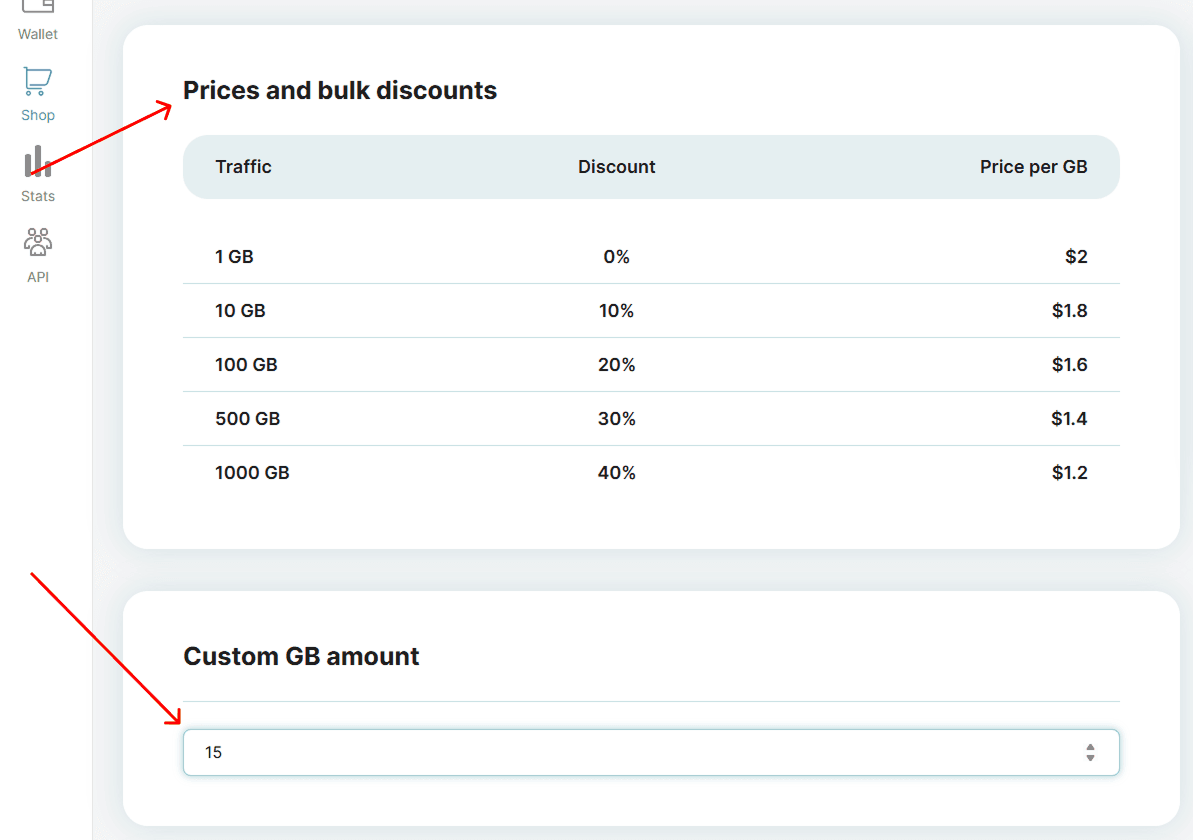Click the Price per GB column header
This screenshot has height=840, width=1193.
coord(1033,167)
